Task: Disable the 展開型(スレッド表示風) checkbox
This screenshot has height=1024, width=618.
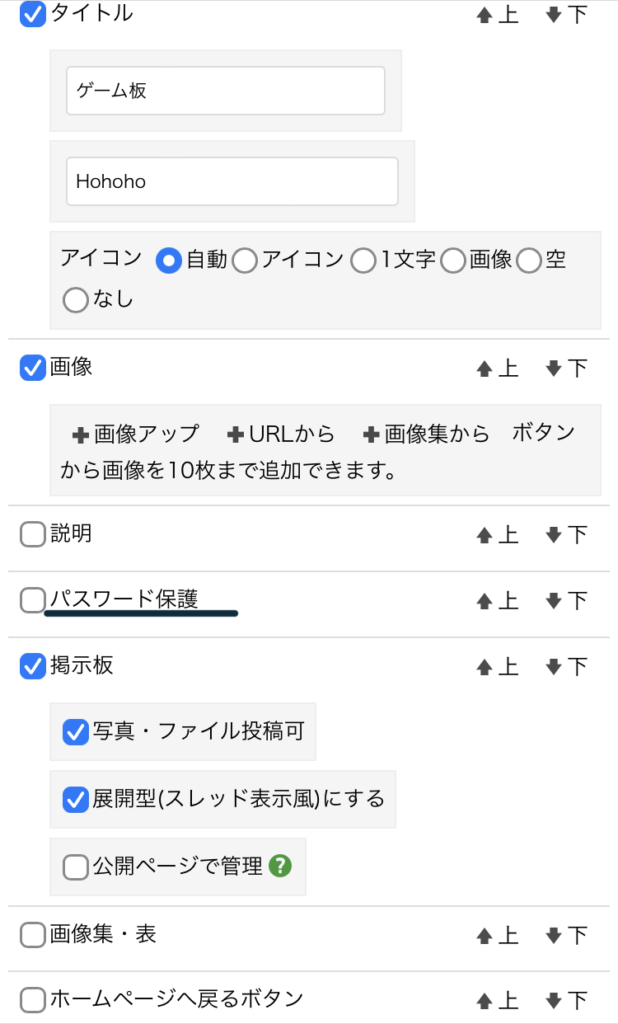Action: click(x=76, y=800)
